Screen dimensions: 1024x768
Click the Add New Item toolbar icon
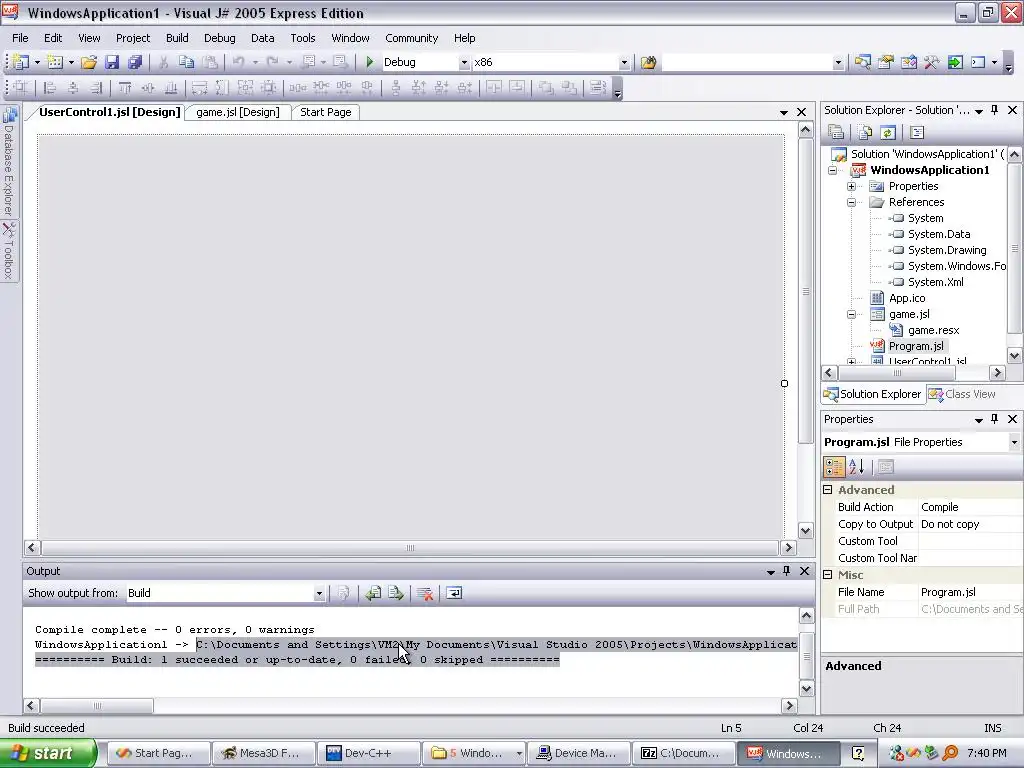(x=56, y=62)
